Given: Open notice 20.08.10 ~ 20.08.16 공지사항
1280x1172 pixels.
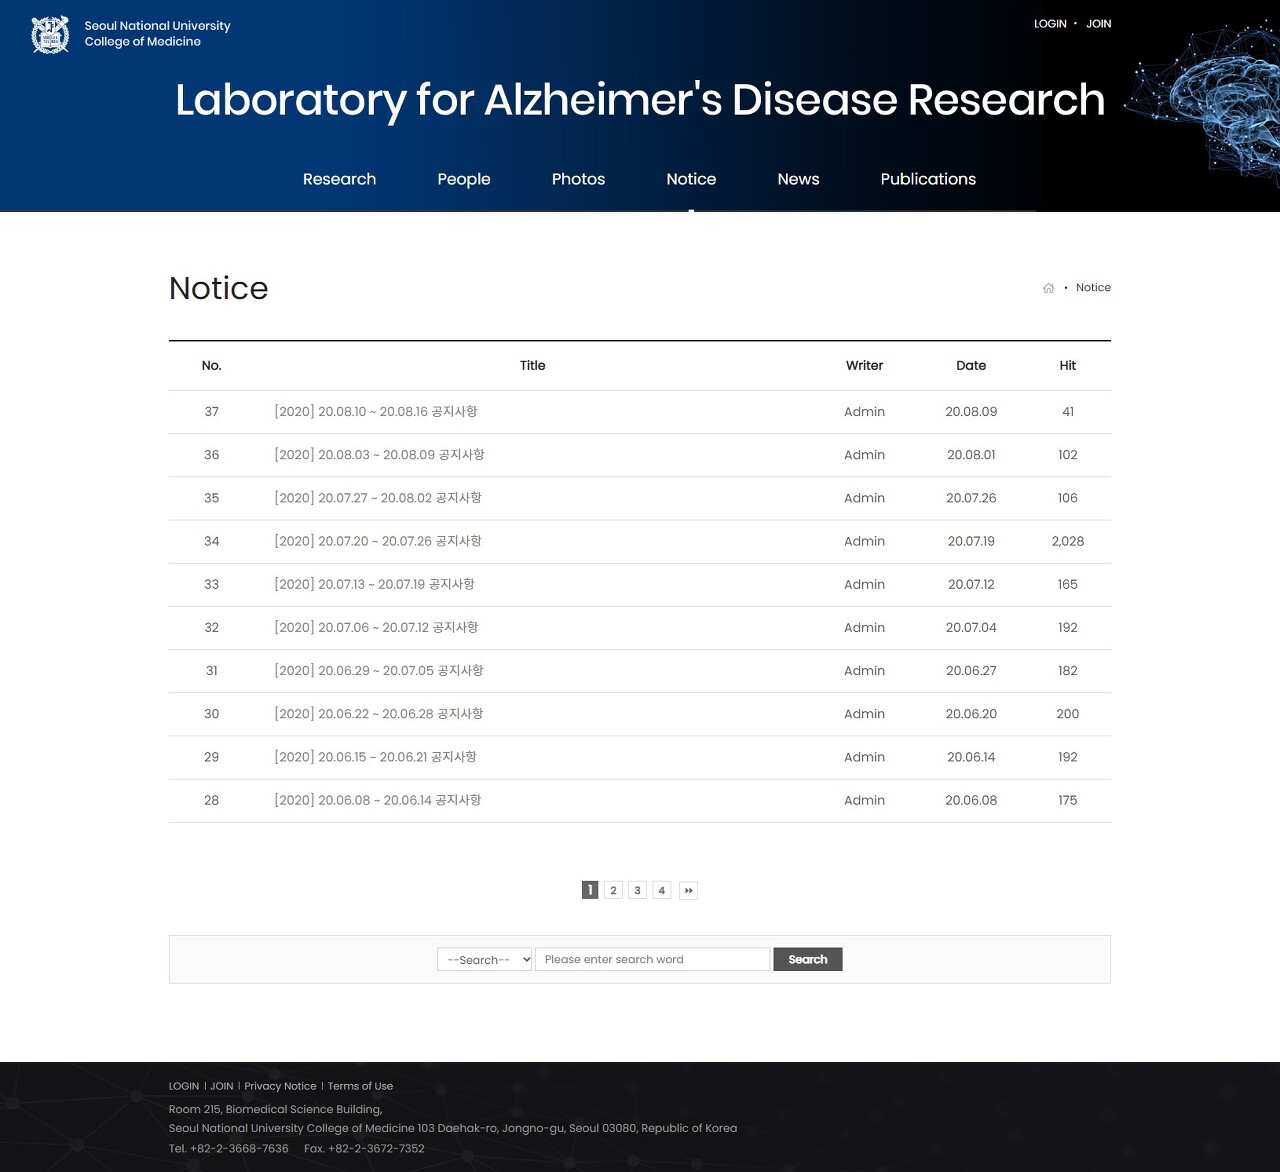Looking at the screenshot, I should (x=376, y=412).
